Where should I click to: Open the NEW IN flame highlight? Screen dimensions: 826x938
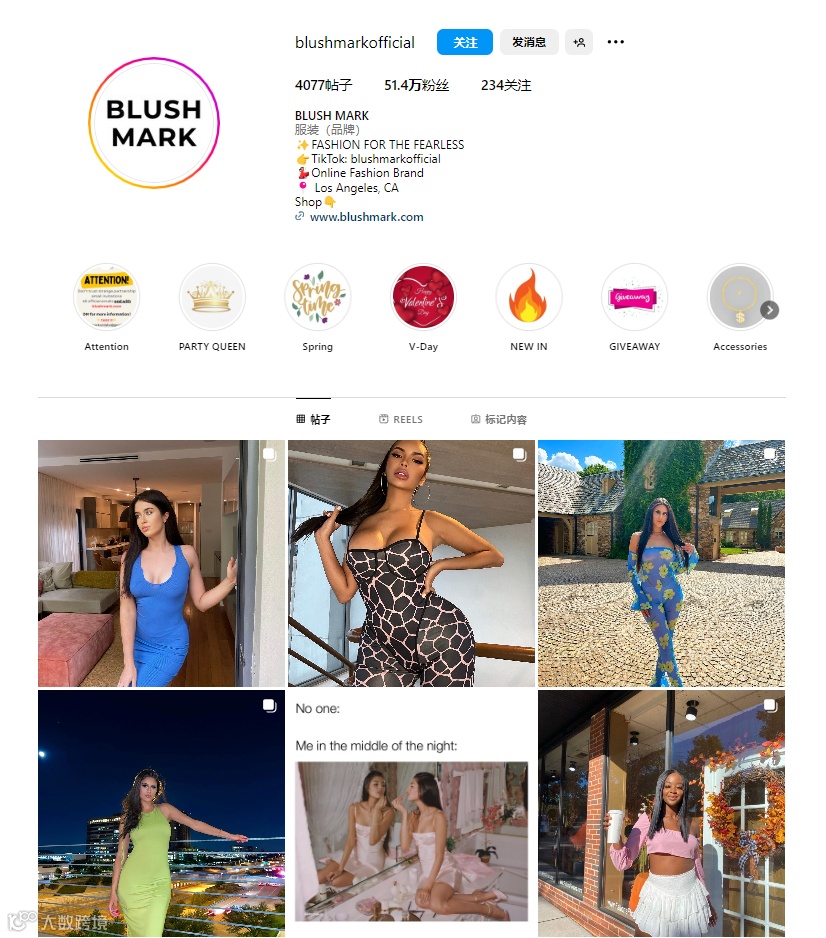[529, 297]
